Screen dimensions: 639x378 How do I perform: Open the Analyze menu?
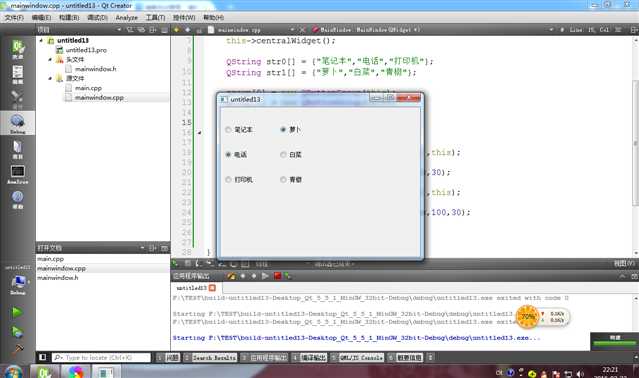click(x=127, y=18)
